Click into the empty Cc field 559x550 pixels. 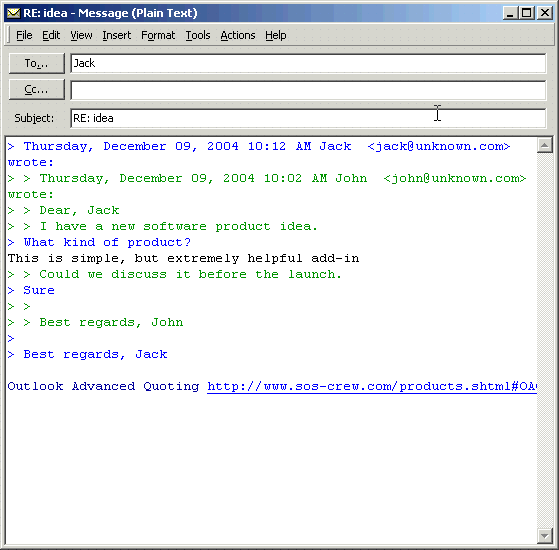(308, 90)
